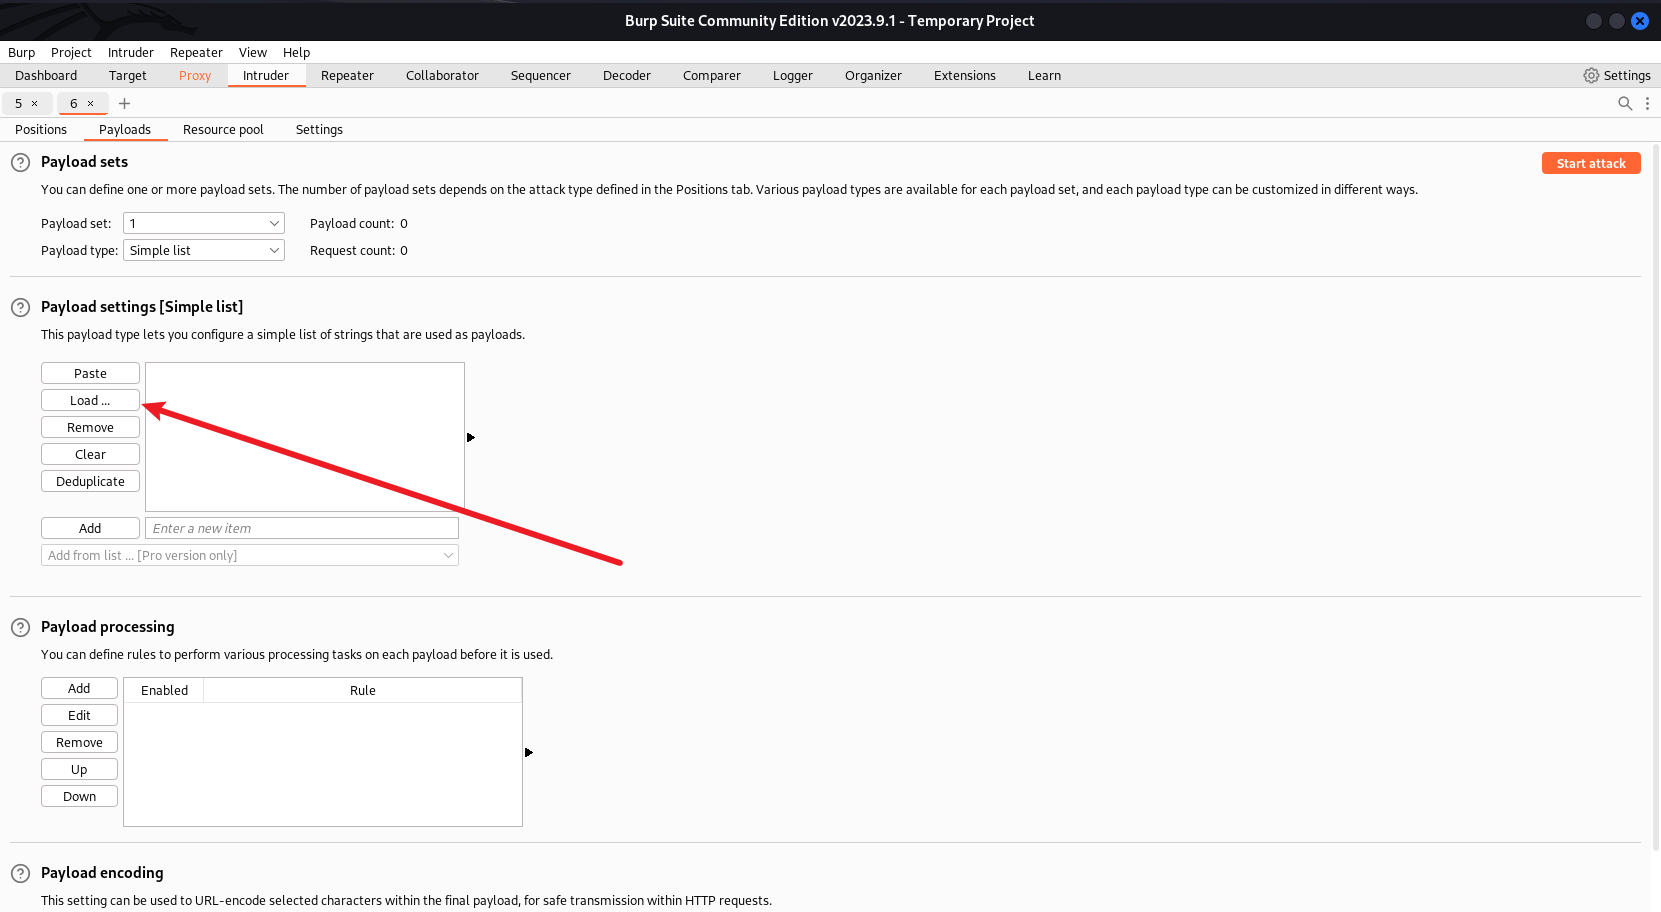Screen dimensions: 1661x912
Task: Click the Enabled column header
Action: tap(164, 690)
